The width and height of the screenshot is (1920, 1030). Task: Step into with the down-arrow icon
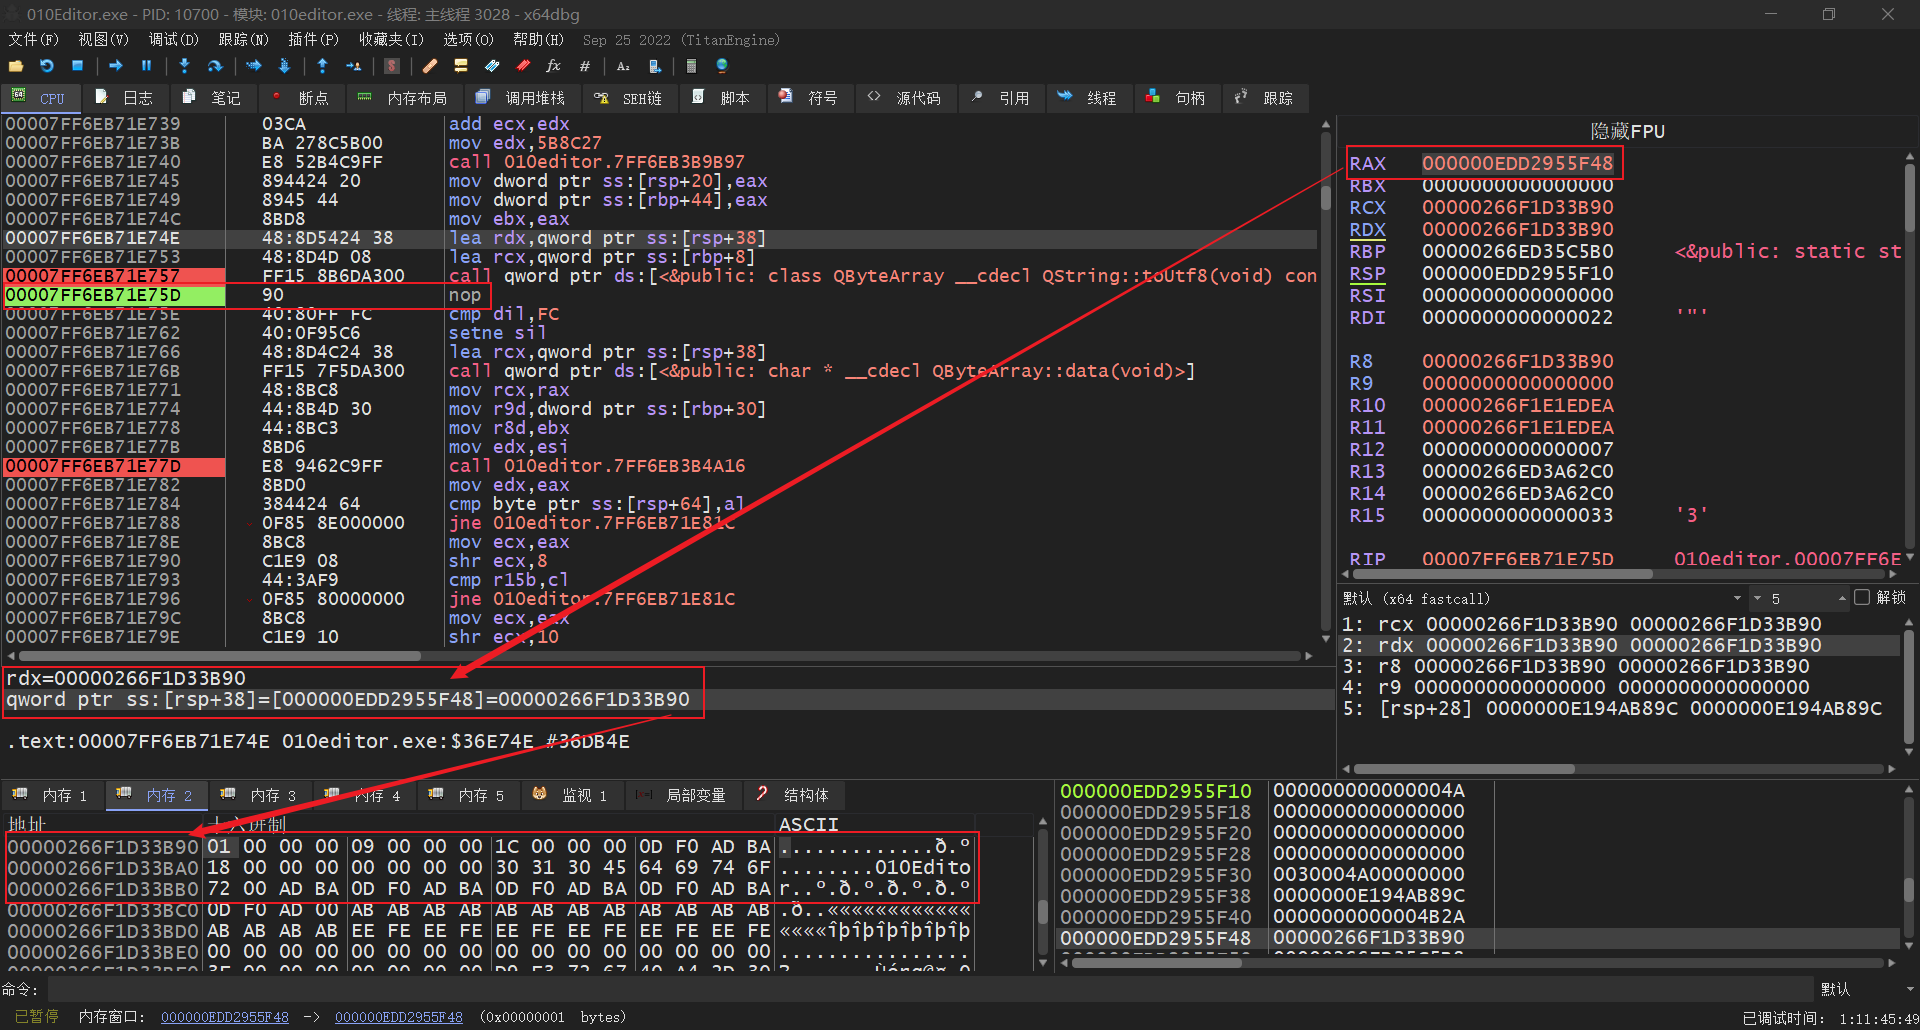click(184, 66)
